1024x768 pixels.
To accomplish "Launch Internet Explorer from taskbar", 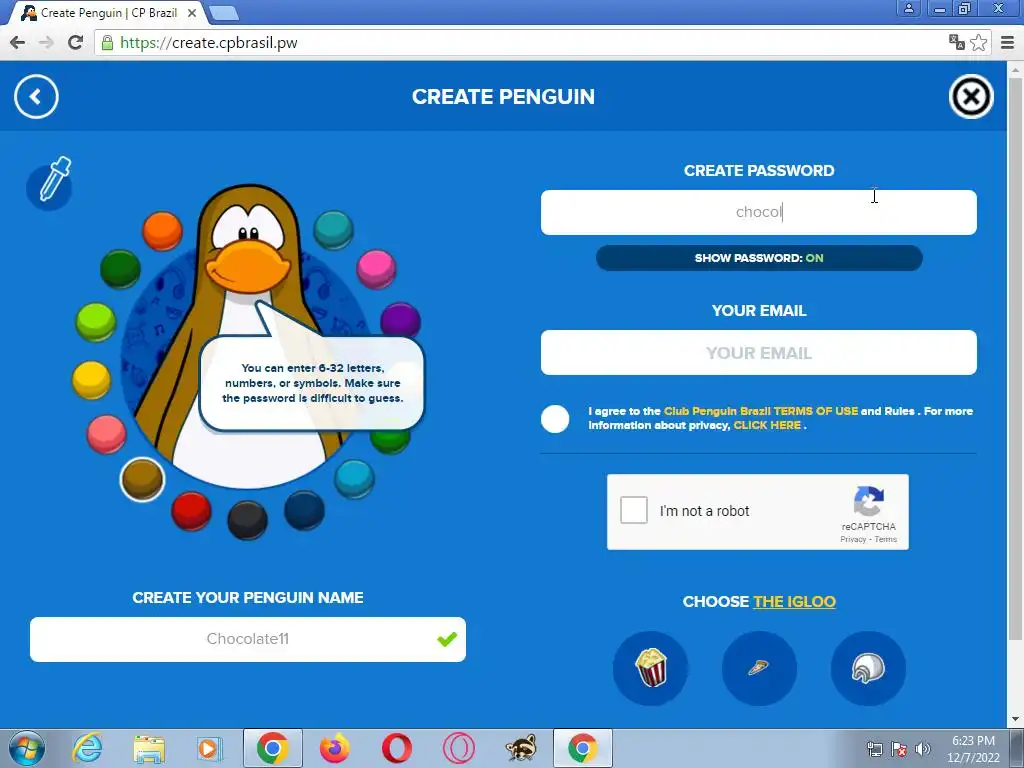I will coord(88,748).
